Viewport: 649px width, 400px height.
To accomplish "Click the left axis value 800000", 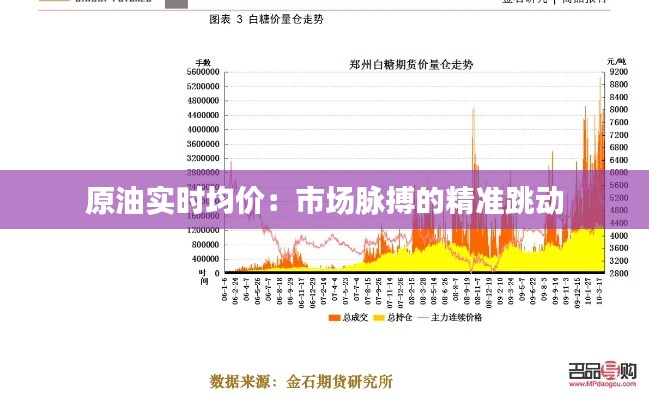I will 205,245.
